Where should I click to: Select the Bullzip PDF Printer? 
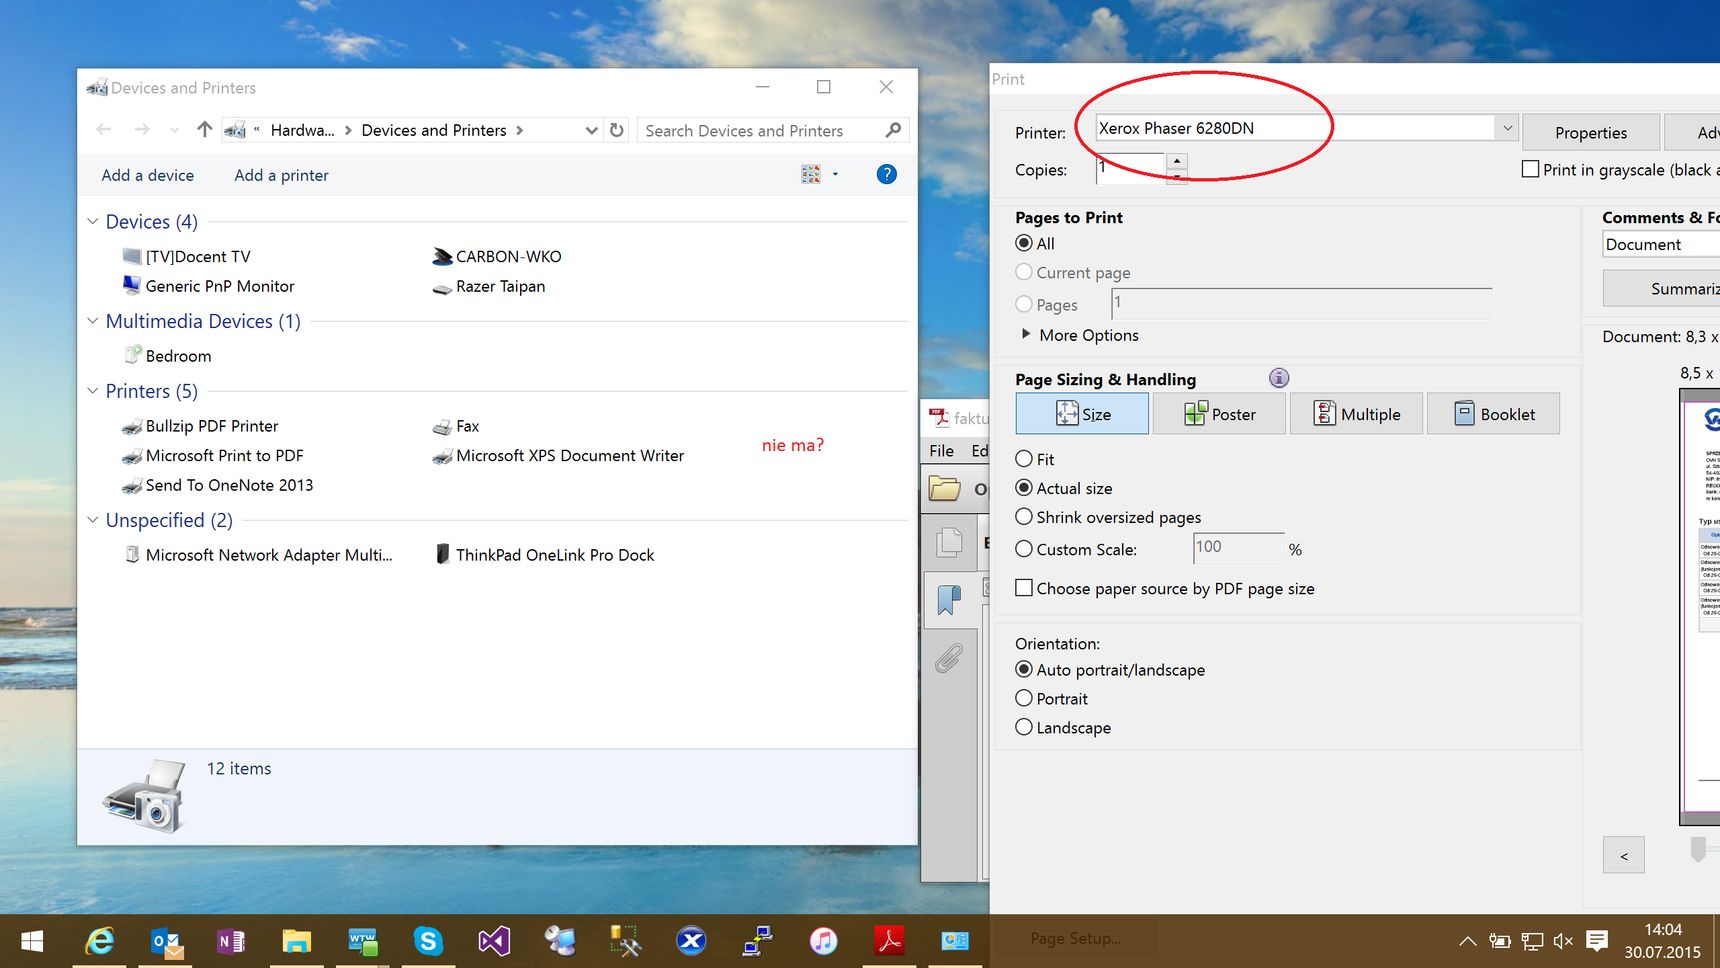tap(200, 426)
